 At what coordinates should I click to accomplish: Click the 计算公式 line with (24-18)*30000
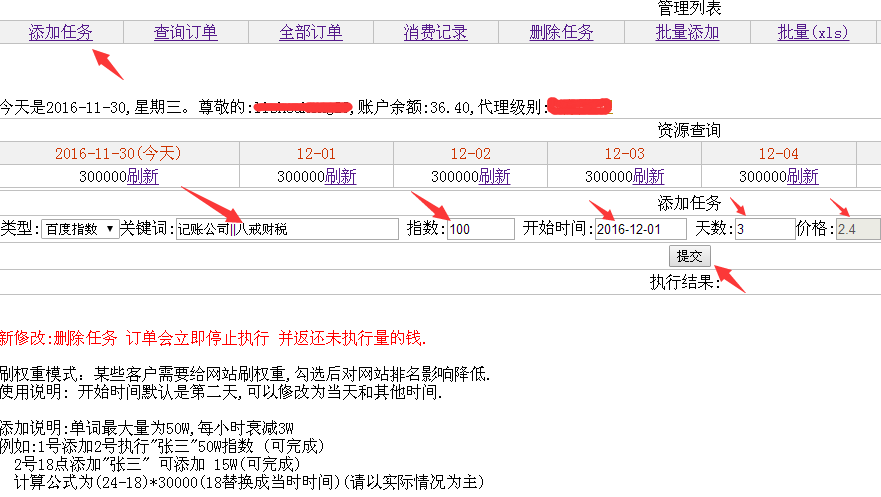[249, 482]
